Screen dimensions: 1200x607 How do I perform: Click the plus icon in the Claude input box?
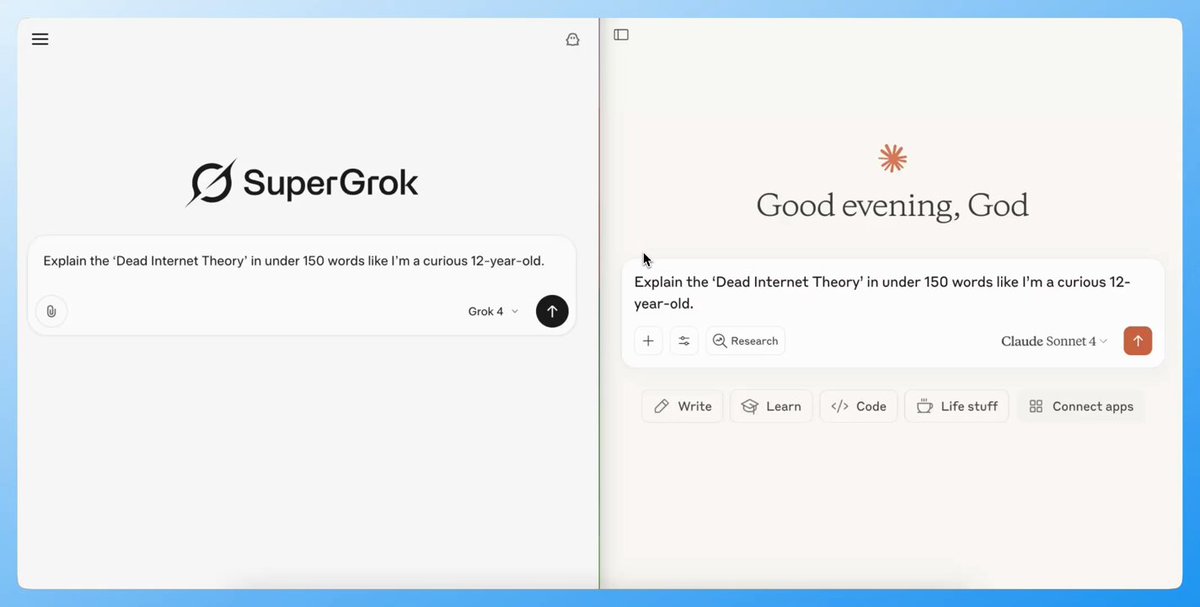click(x=648, y=341)
